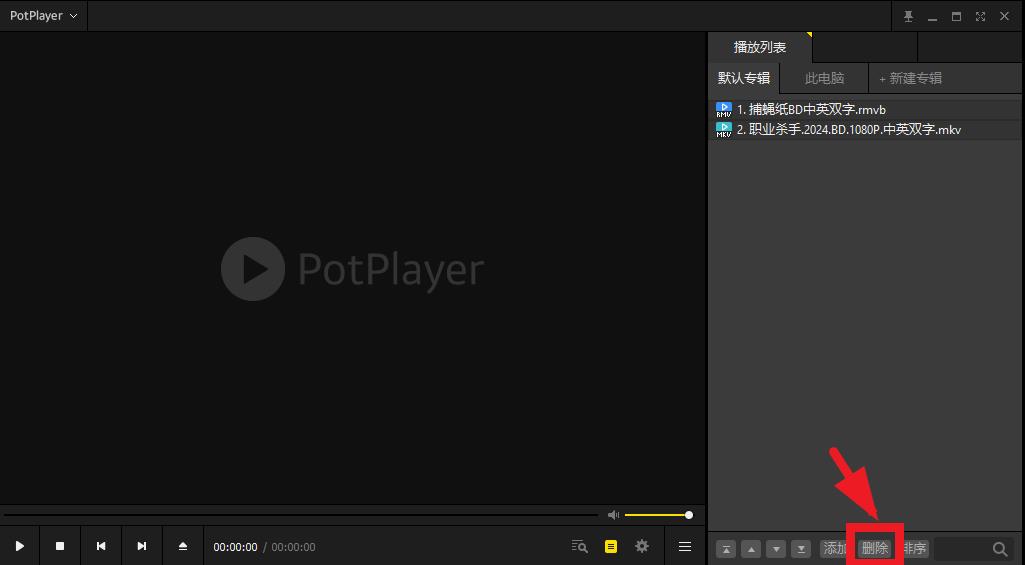Move selected item to the top

click(x=726, y=549)
